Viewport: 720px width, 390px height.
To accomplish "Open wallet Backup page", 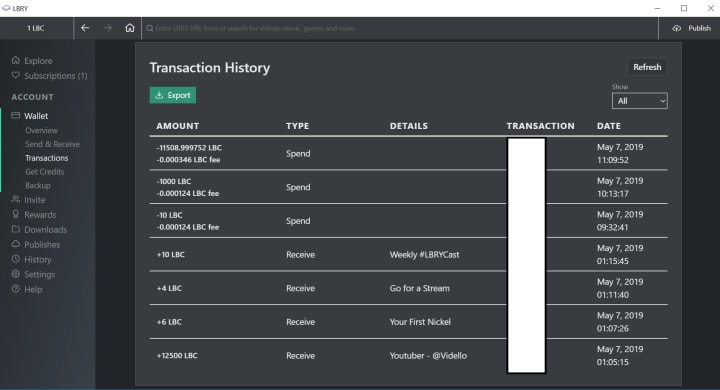I will pos(38,186).
